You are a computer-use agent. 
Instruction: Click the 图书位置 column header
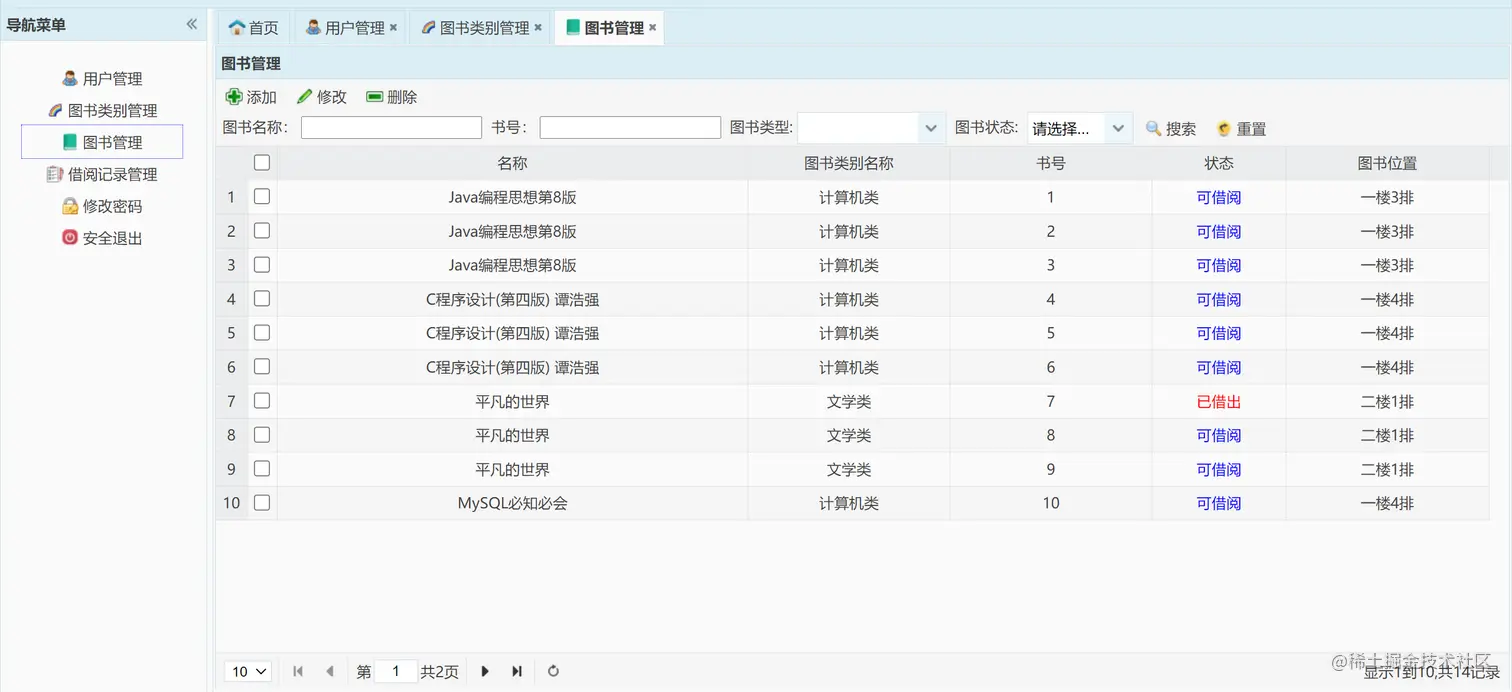coord(1387,163)
